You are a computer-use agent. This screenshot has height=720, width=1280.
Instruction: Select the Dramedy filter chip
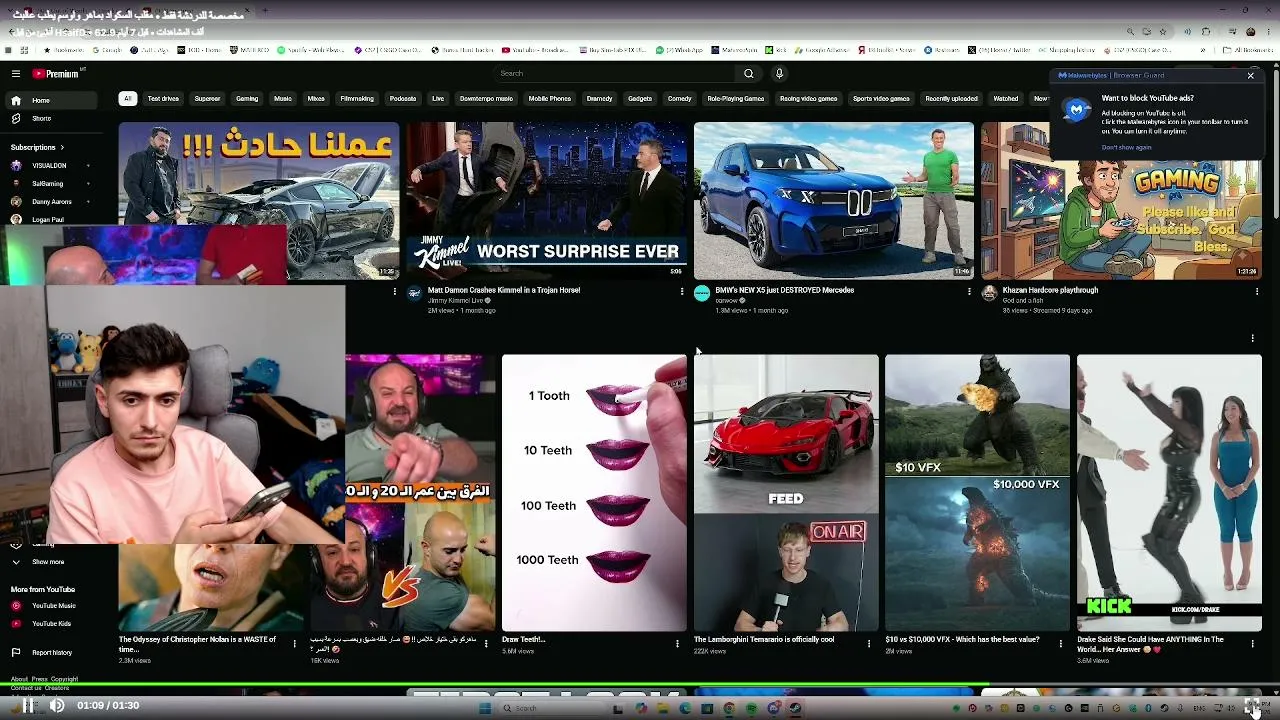[x=600, y=98]
